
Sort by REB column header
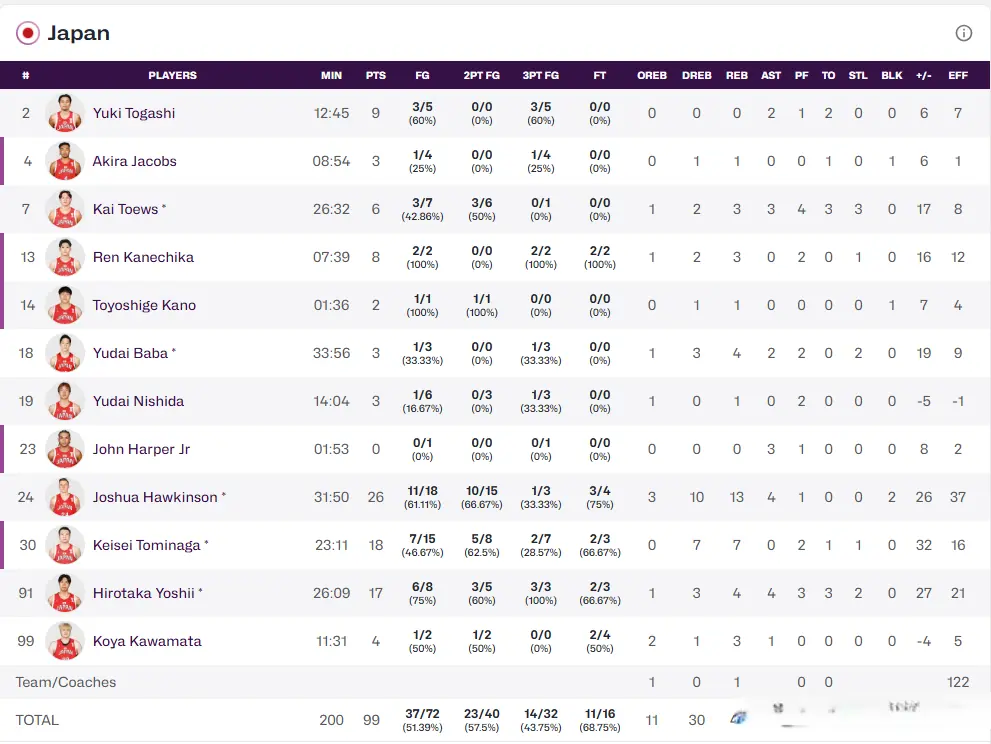[736, 75]
